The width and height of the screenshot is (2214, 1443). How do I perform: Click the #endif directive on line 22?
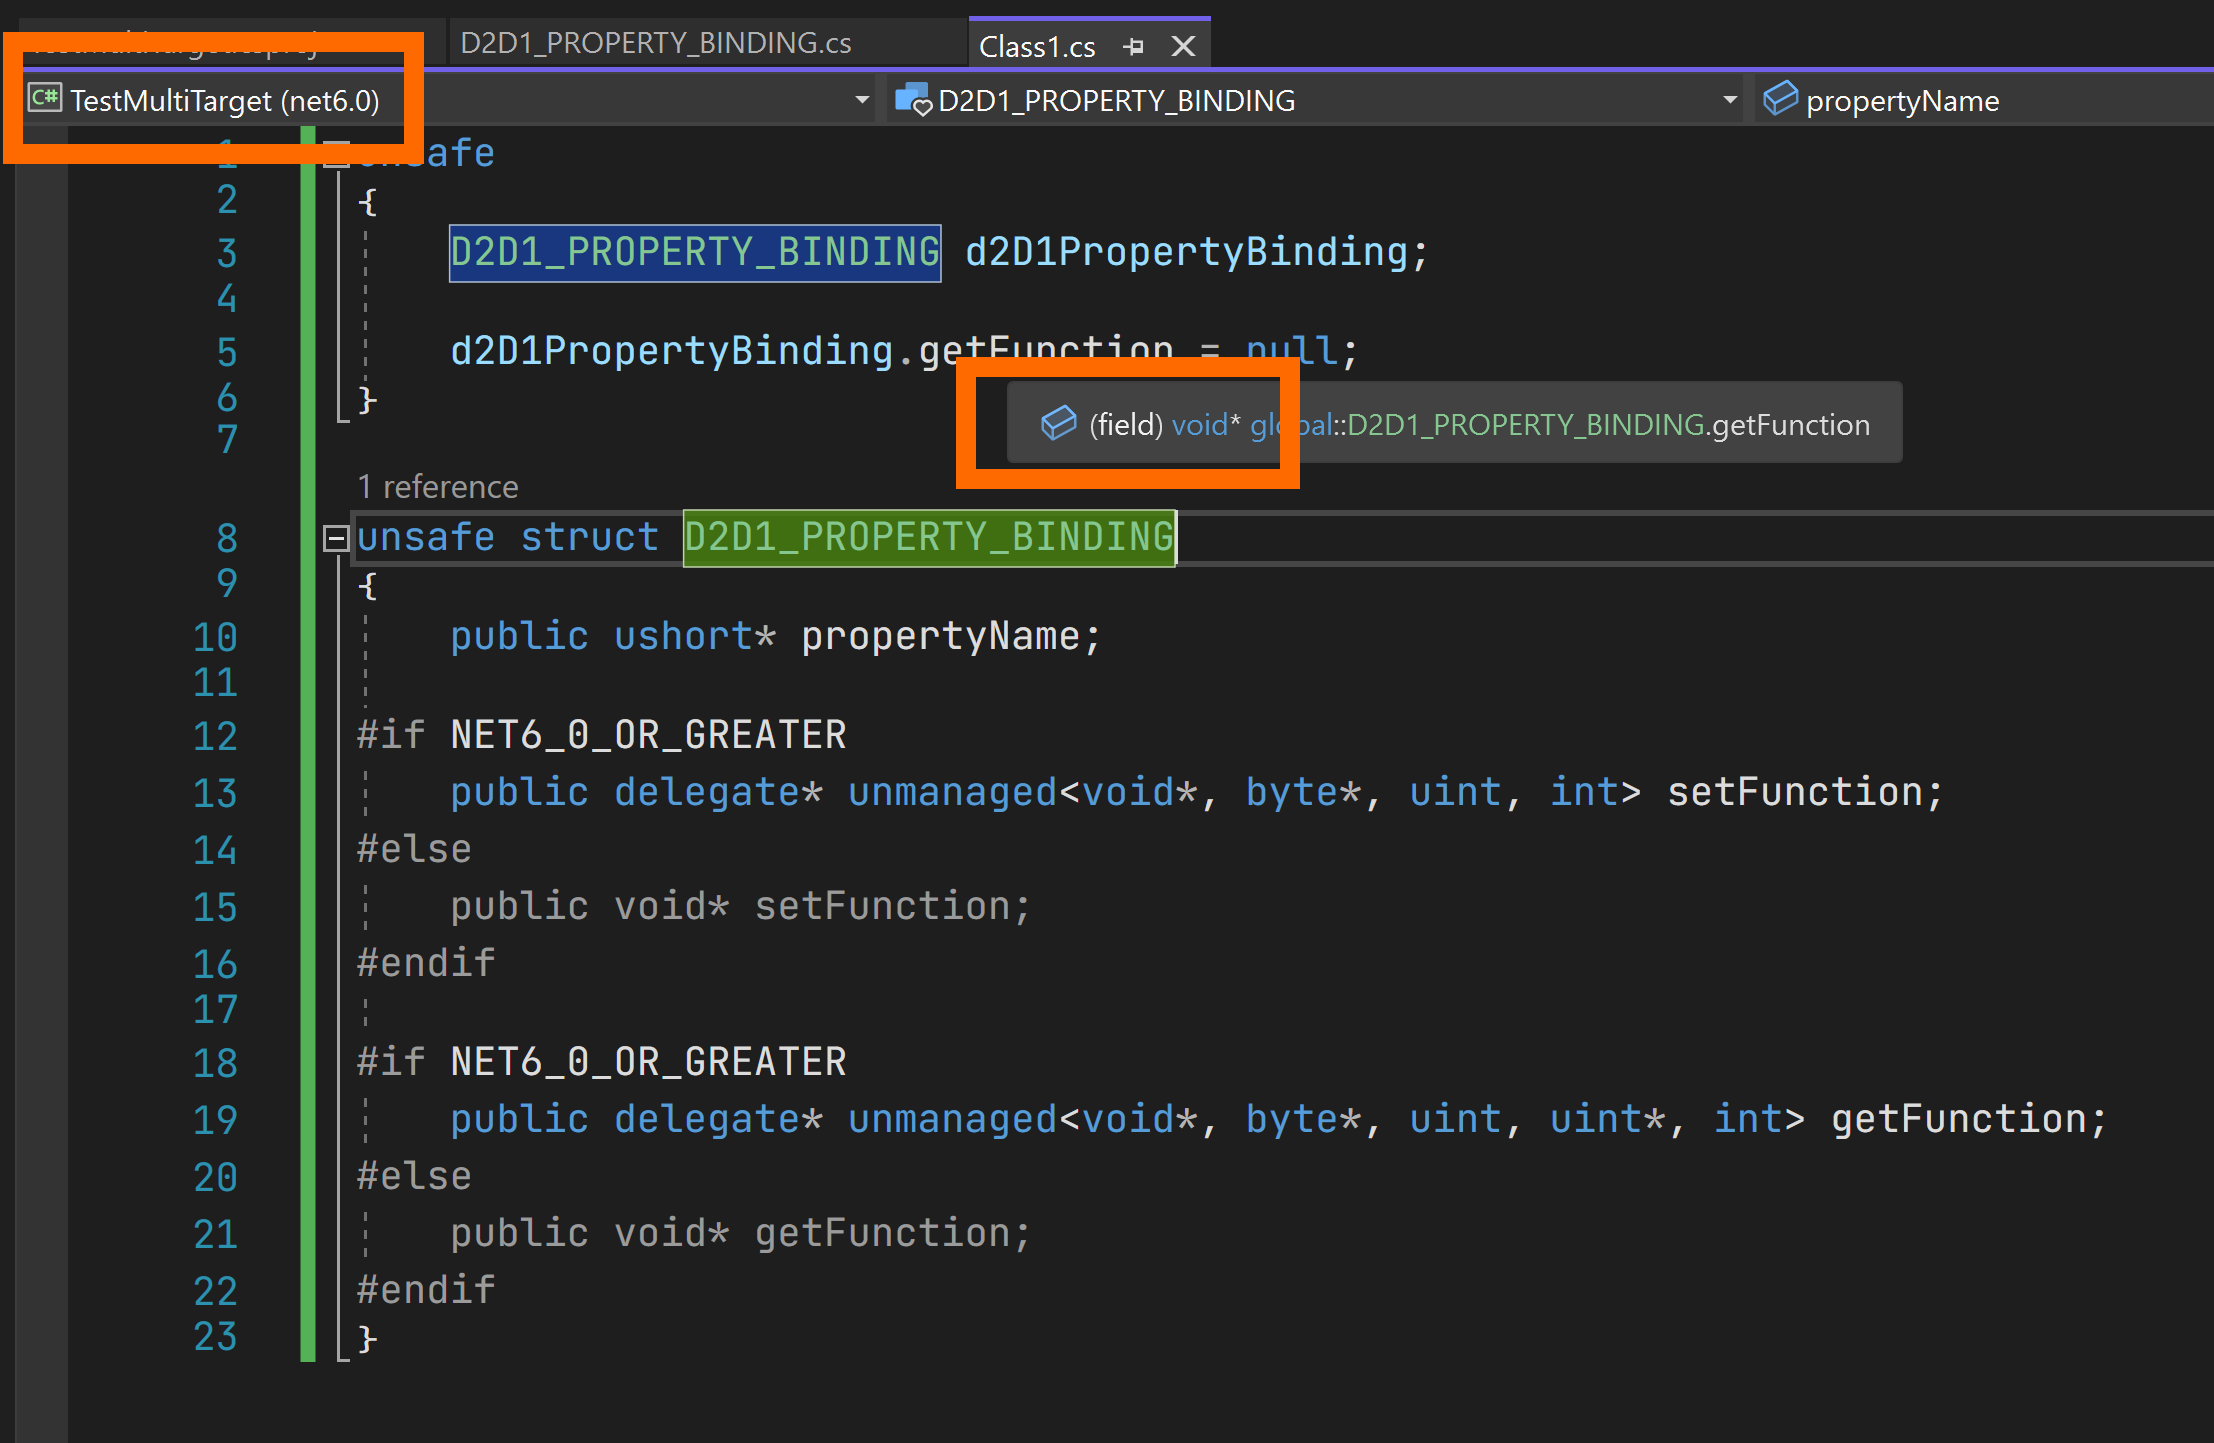coord(426,1291)
